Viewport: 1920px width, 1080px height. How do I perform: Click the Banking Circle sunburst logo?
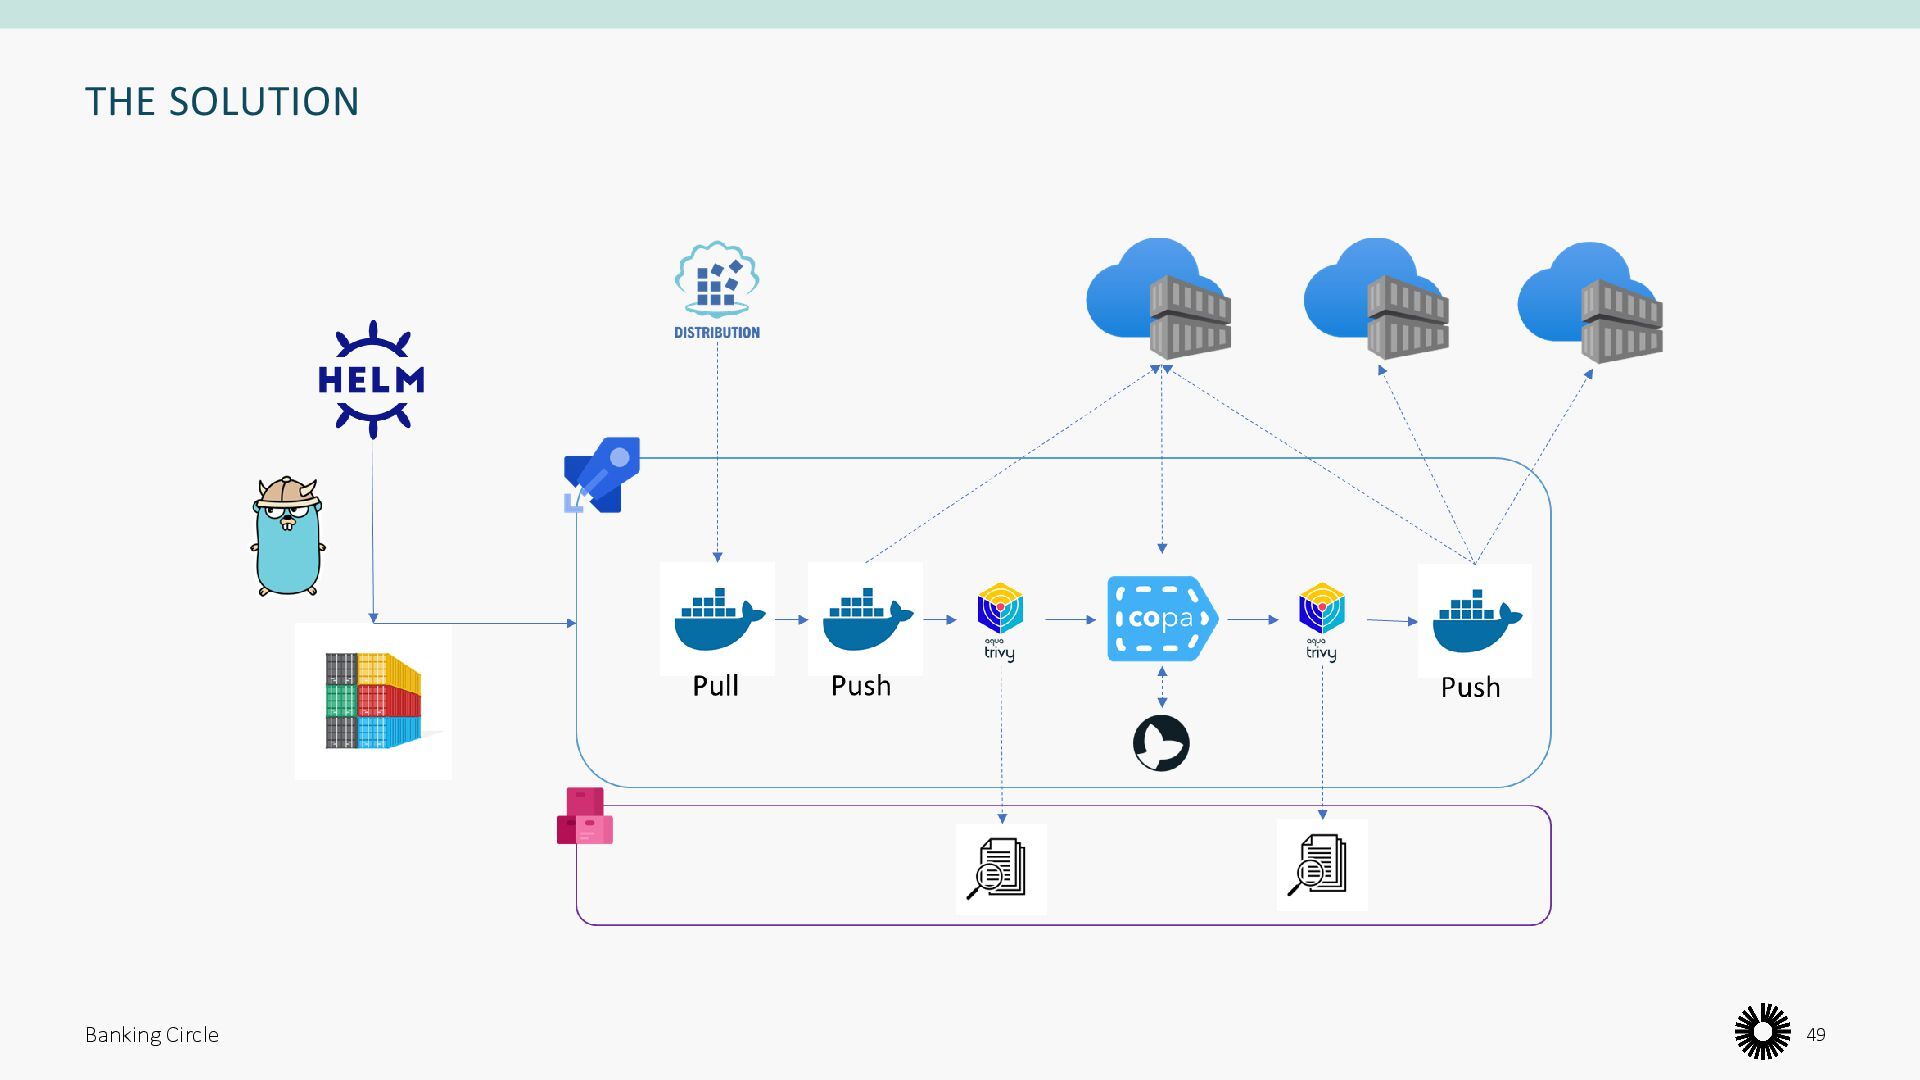click(x=1762, y=1032)
